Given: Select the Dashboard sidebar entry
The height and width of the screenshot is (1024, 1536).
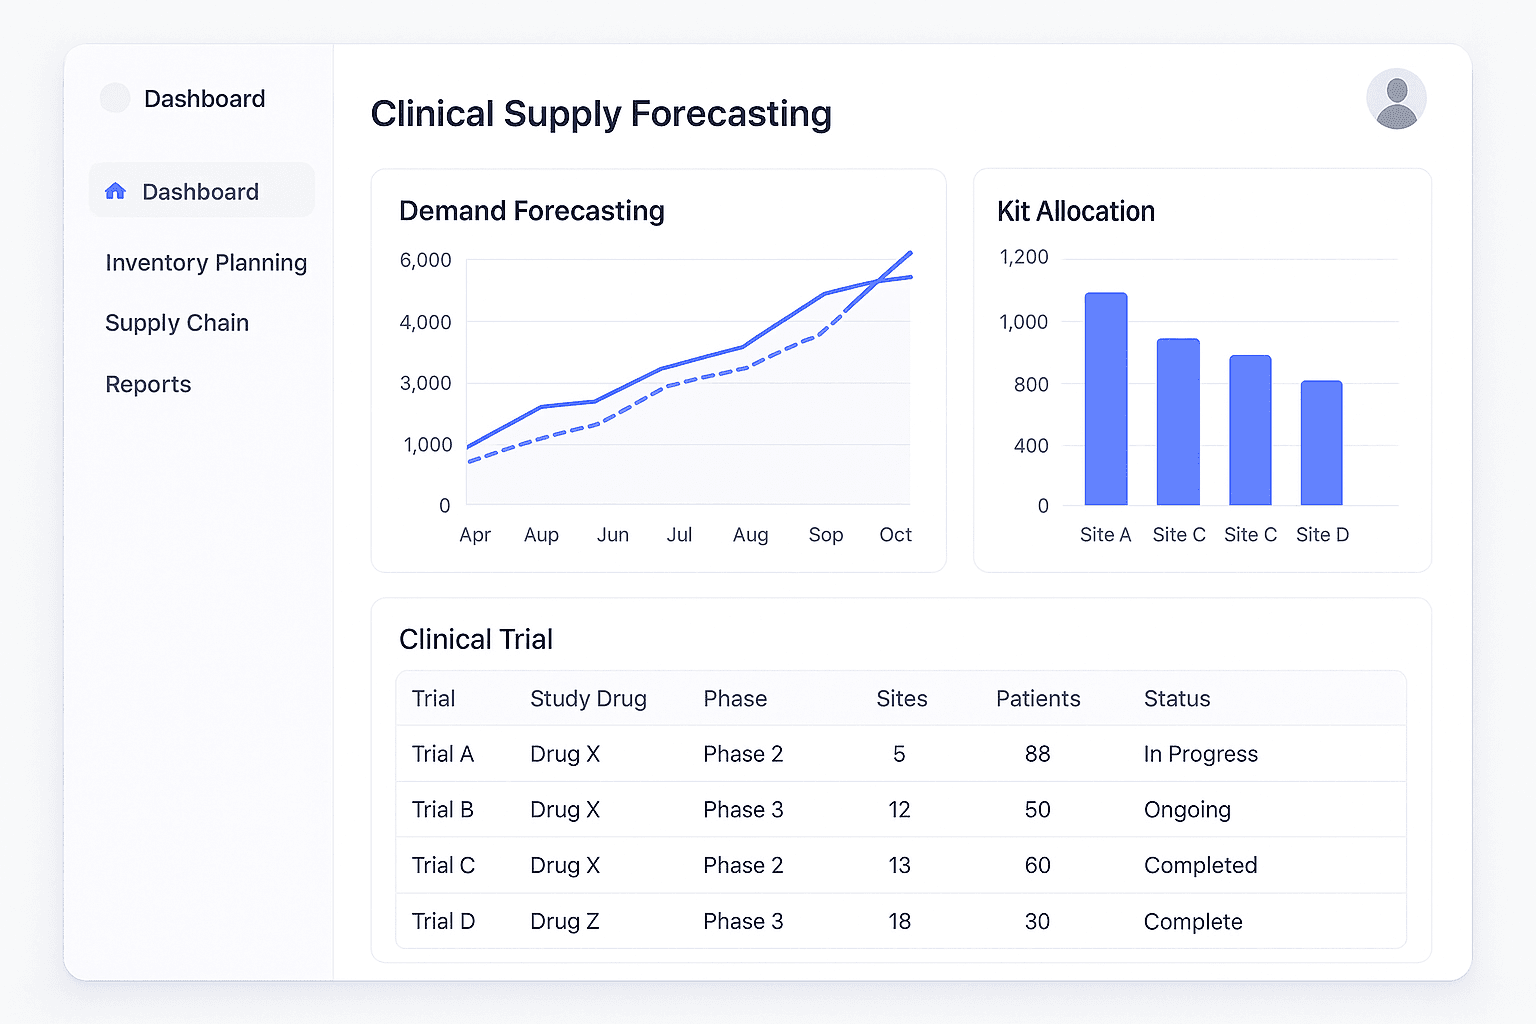Looking at the screenshot, I should click(200, 191).
